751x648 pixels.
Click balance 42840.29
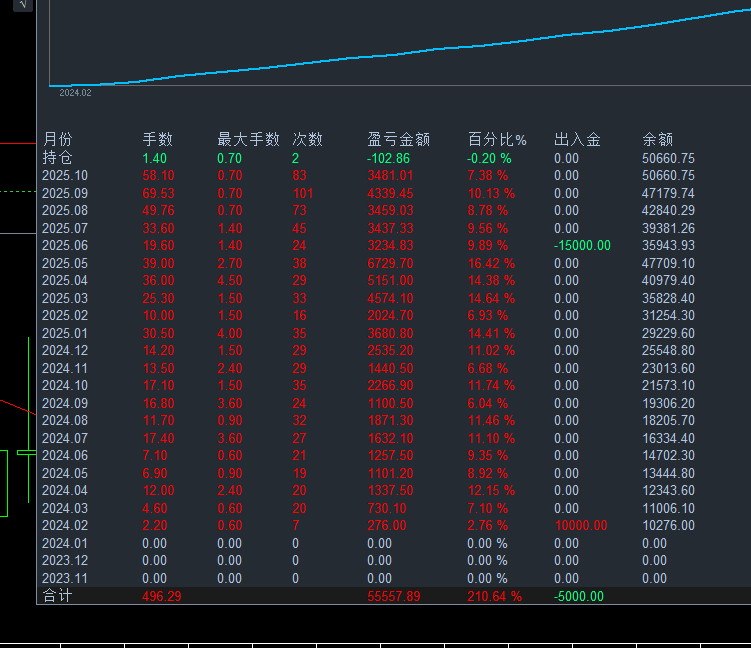pyautogui.click(x=668, y=210)
